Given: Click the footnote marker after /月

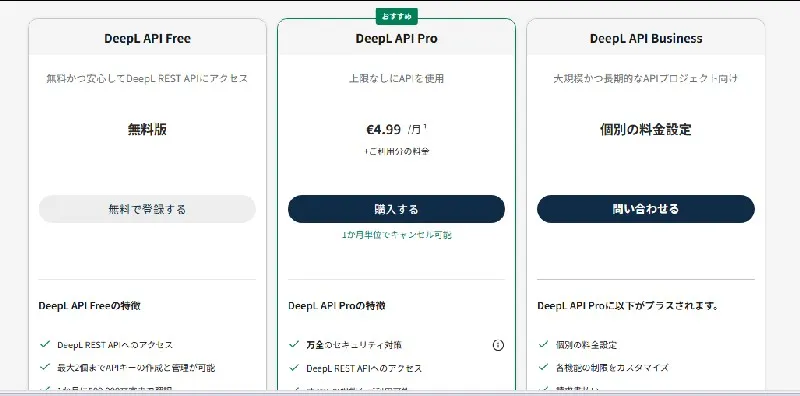Looking at the screenshot, I should click(x=425, y=127).
